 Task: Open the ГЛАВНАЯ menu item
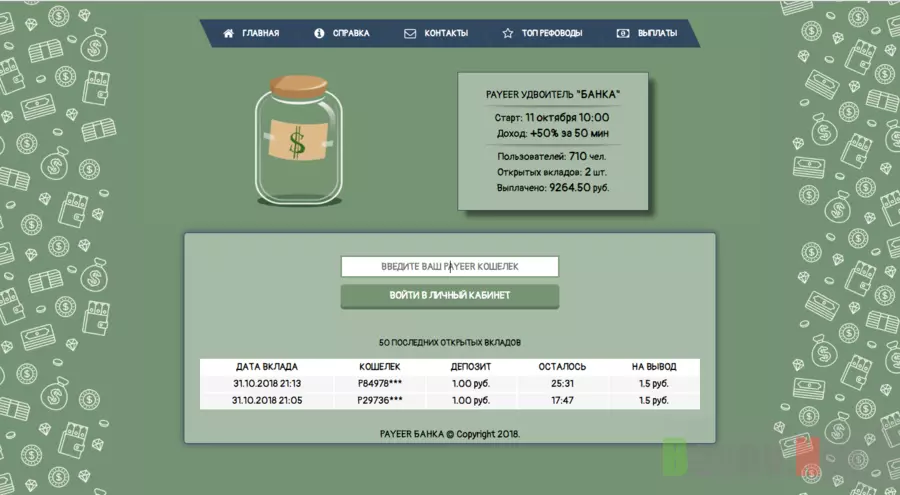[261, 33]
